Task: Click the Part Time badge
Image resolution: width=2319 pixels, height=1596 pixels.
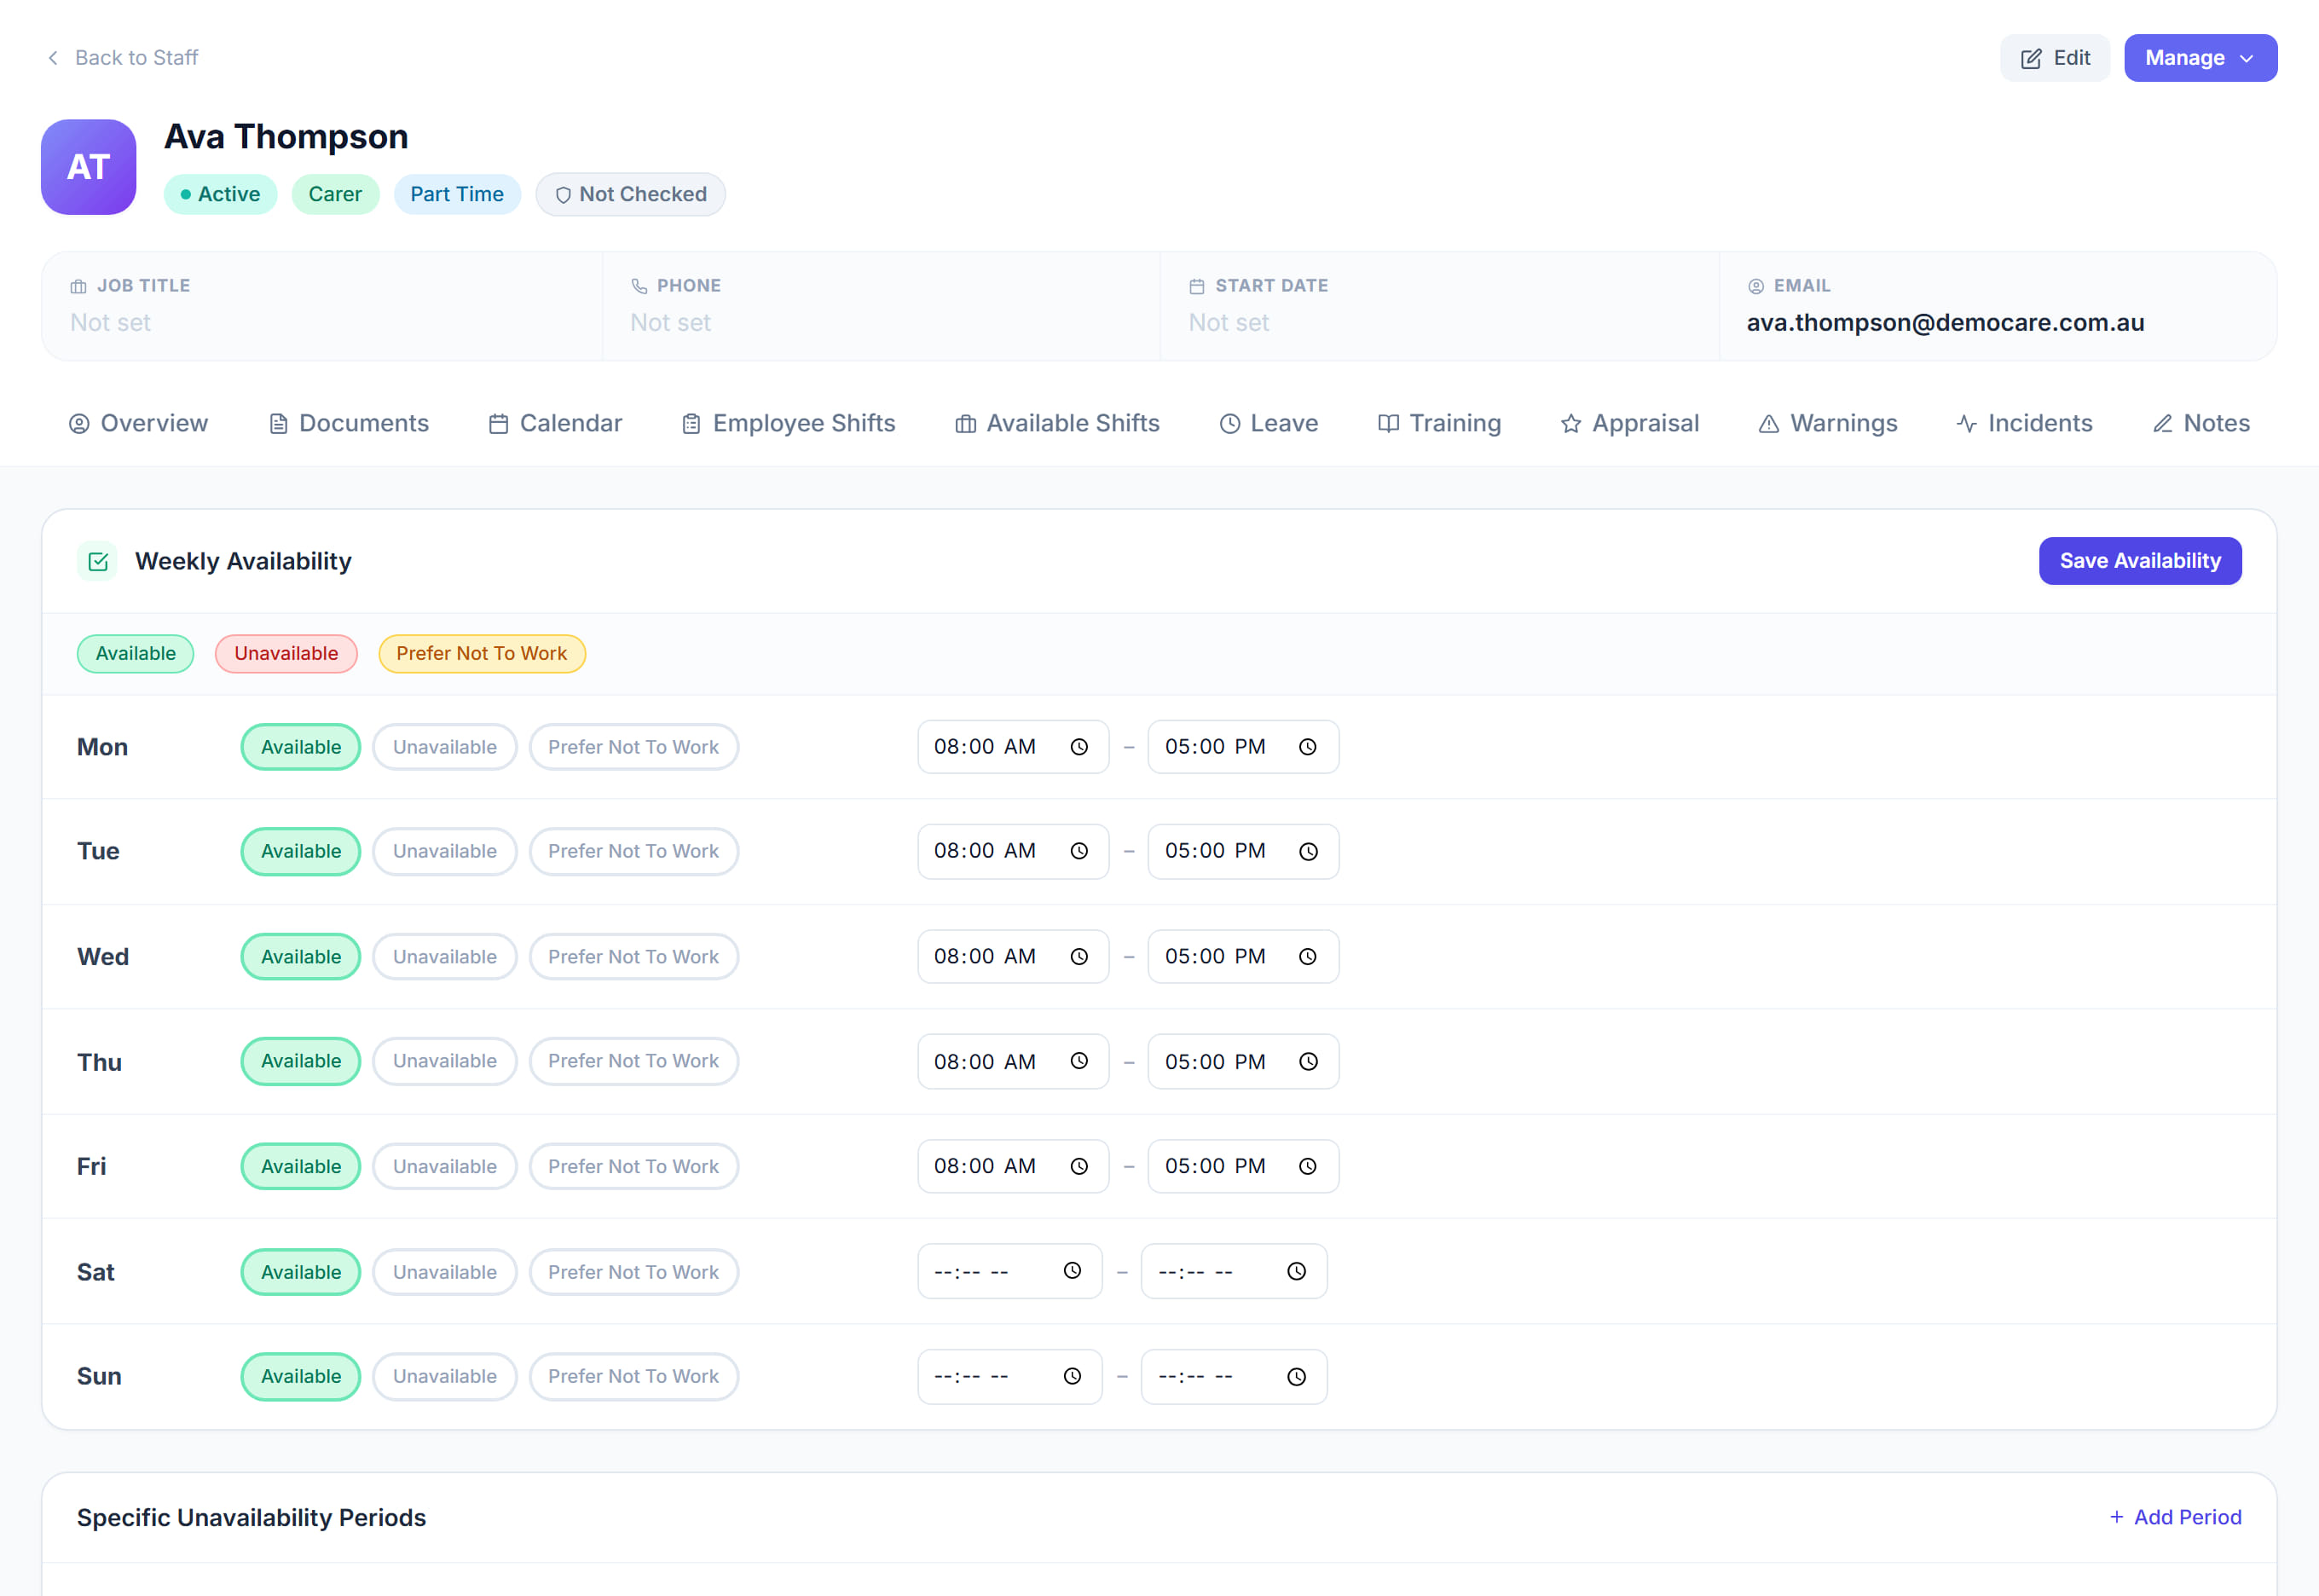Action: coord(457,194)
